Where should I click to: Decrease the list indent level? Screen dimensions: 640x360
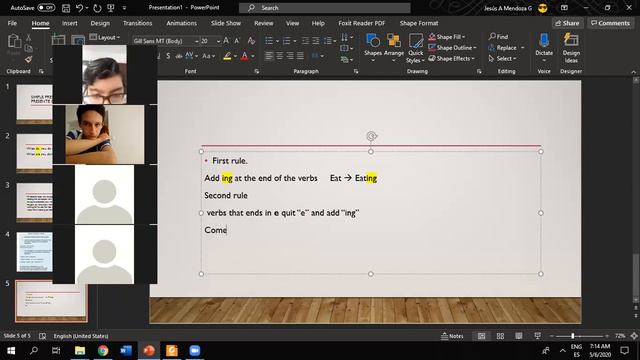tap(305, 41)
